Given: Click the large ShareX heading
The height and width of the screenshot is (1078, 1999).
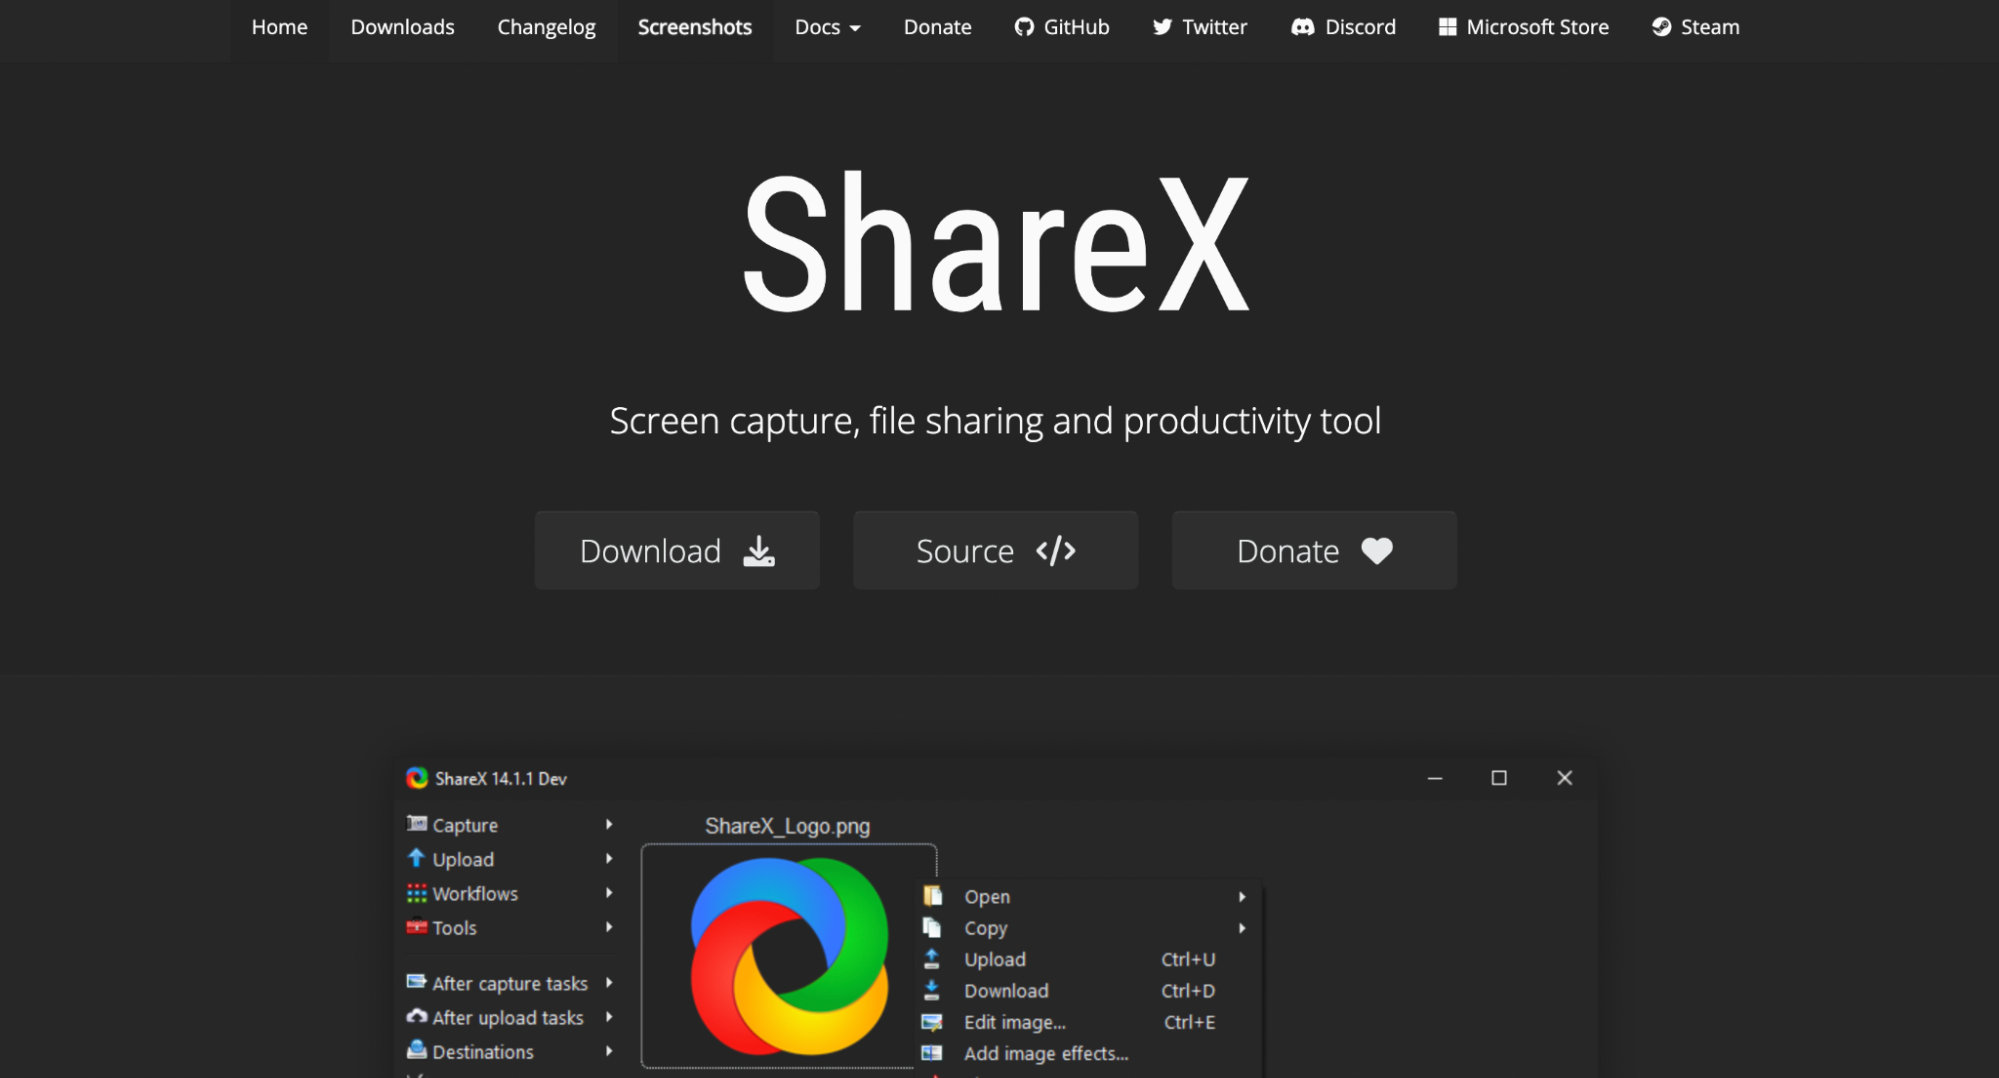Looking at the screenshot, I should 996,243.
